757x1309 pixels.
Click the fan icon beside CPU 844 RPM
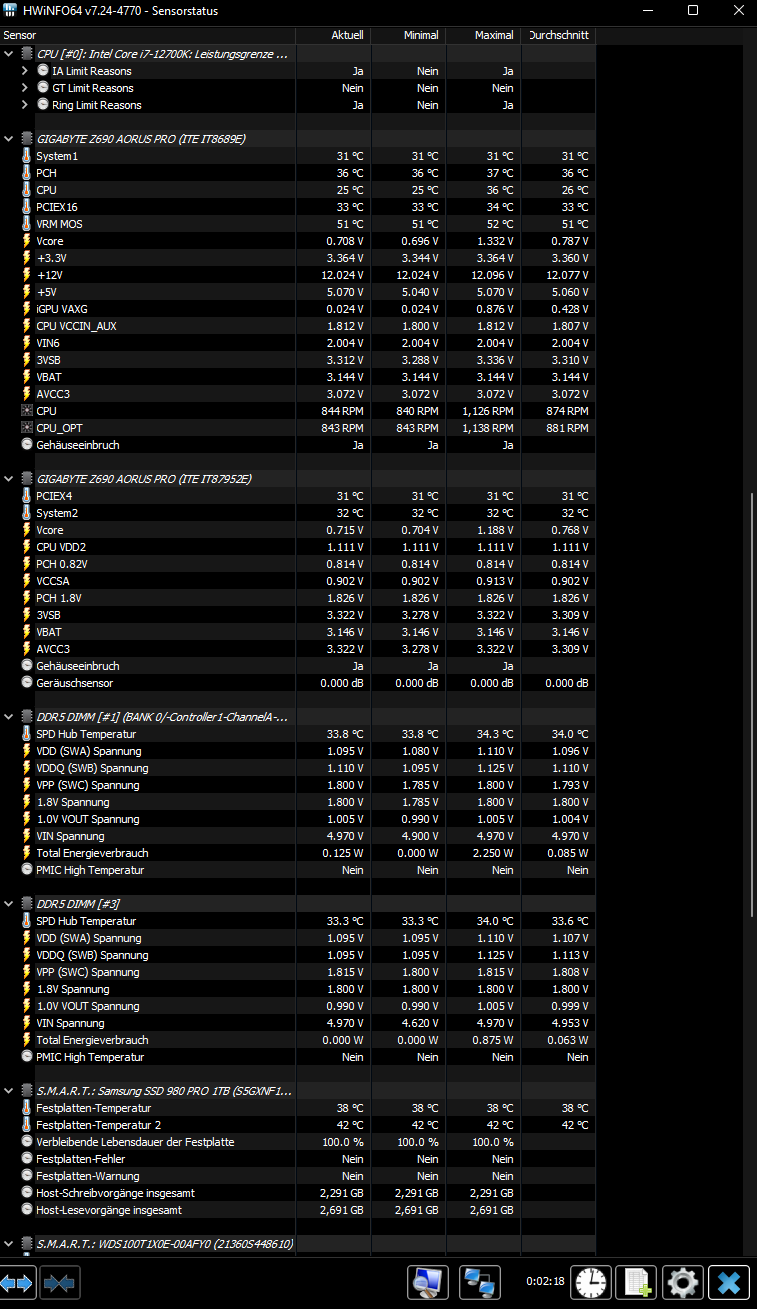(27, 411)
